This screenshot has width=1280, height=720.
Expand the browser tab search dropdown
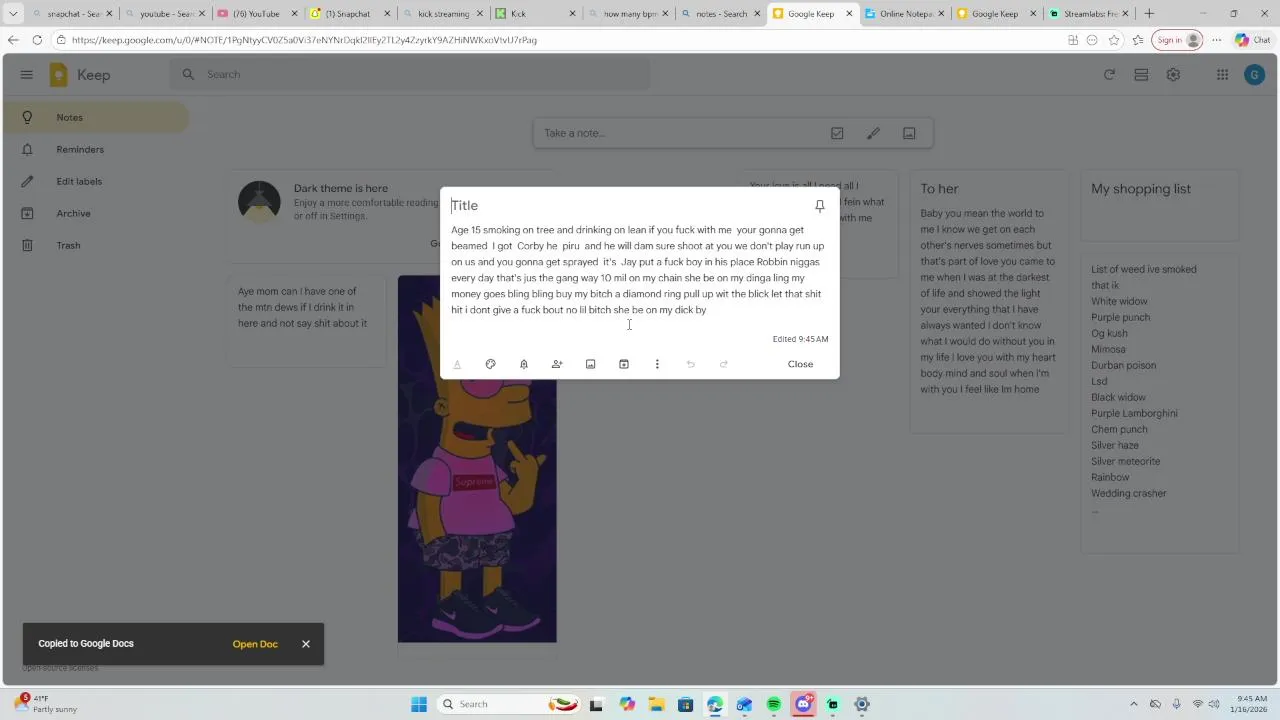[x=13, y=14]
